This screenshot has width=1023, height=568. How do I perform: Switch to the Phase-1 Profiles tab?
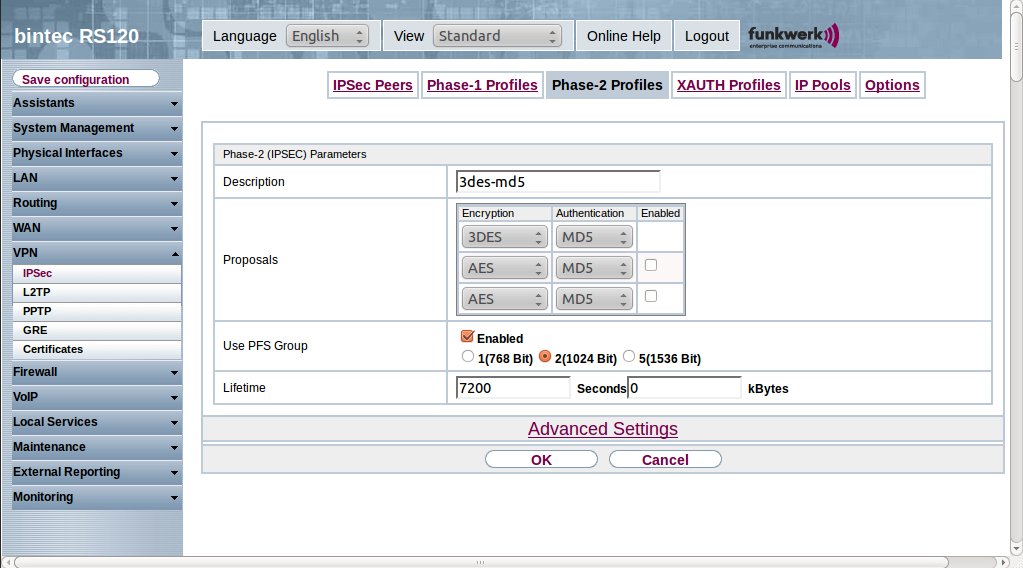tap(482, 85)
